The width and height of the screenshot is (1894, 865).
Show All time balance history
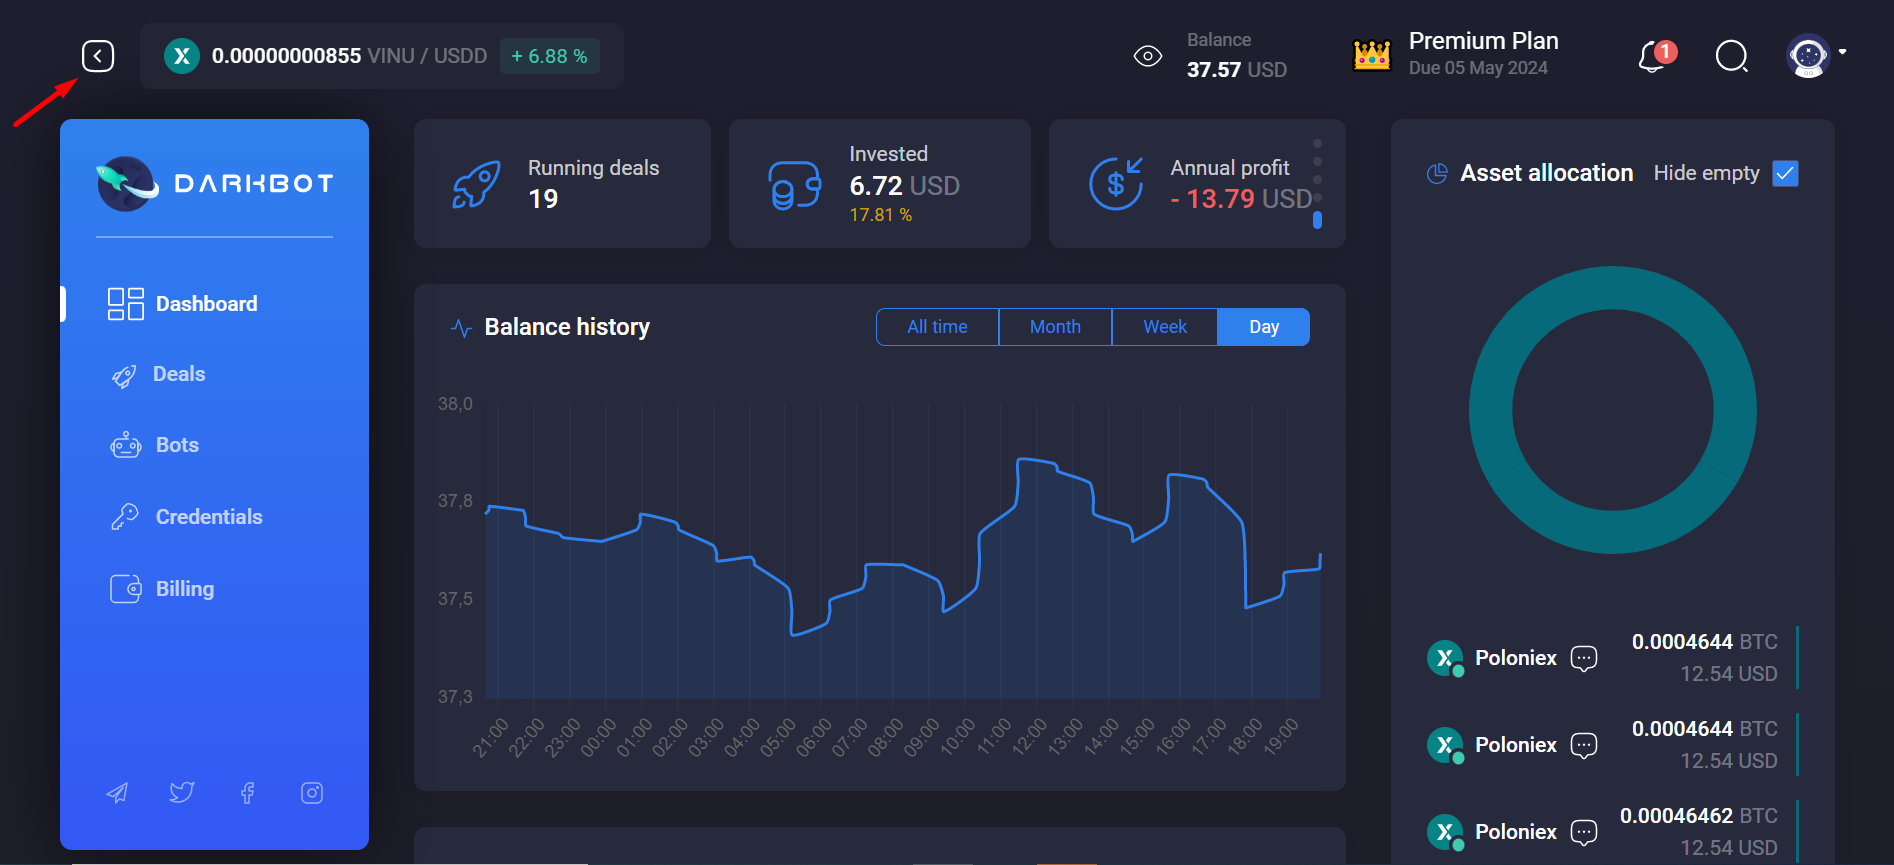click(x=937, y=327)
